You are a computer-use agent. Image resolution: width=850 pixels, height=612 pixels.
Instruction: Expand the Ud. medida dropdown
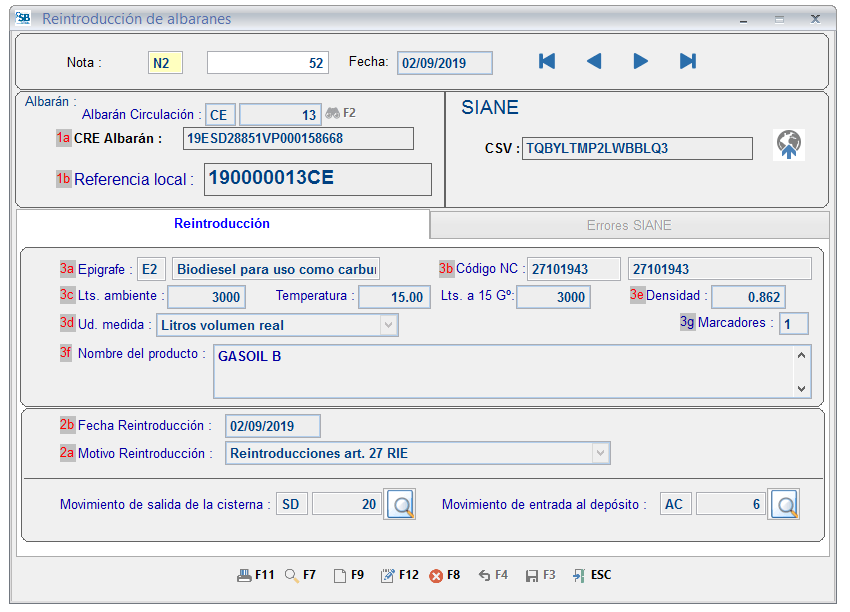click(388, 325)
